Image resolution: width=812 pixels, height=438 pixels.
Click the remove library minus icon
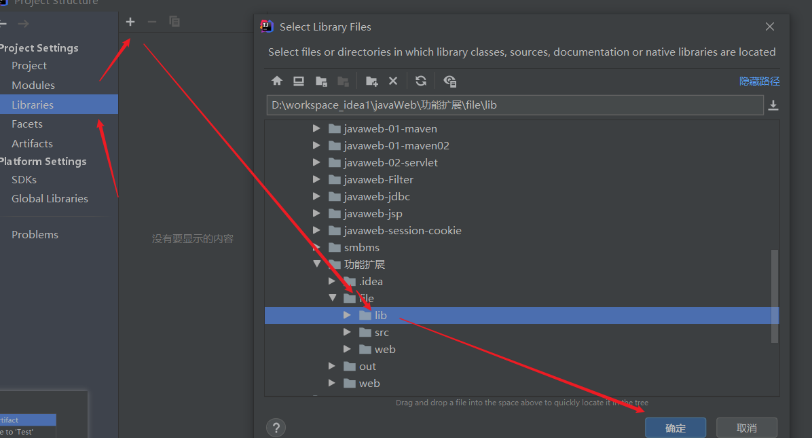click(152, 22)
